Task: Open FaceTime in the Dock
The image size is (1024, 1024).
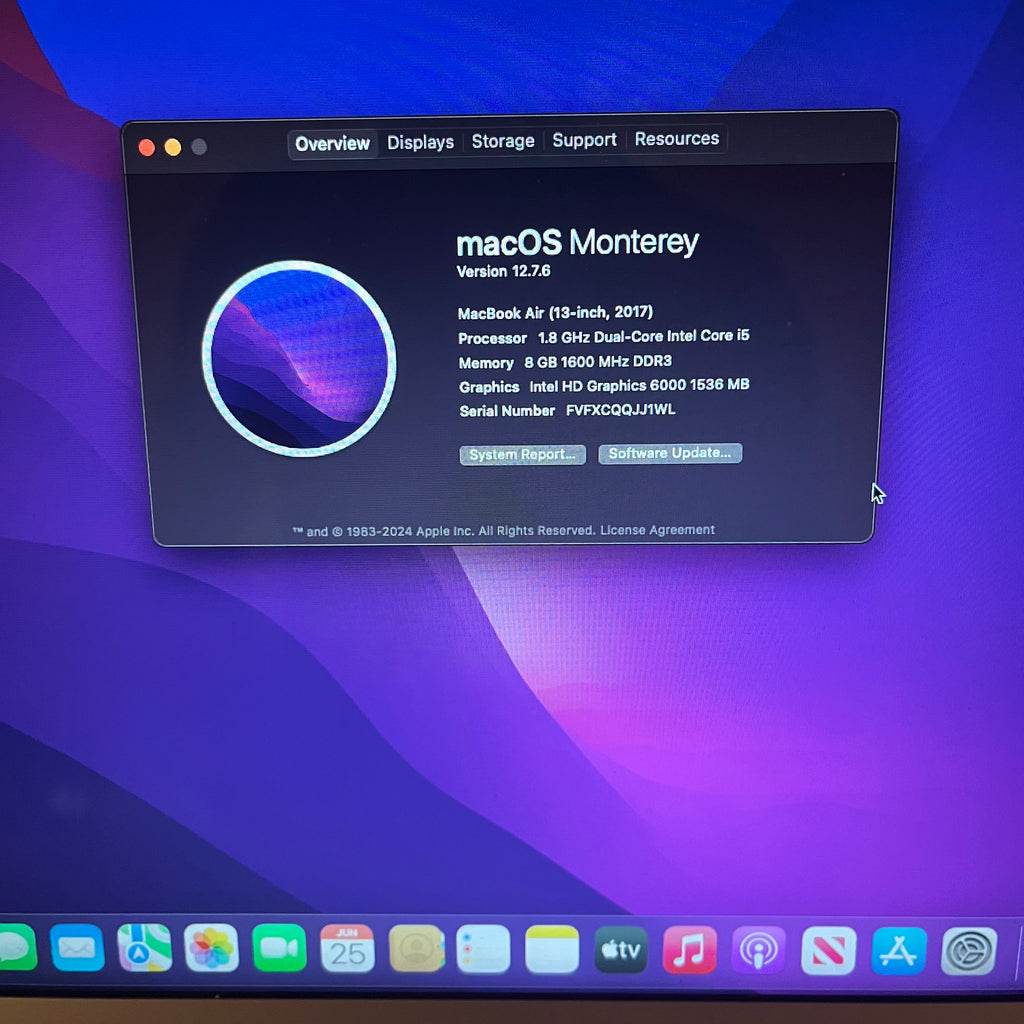Action: (x=280, y=948)
